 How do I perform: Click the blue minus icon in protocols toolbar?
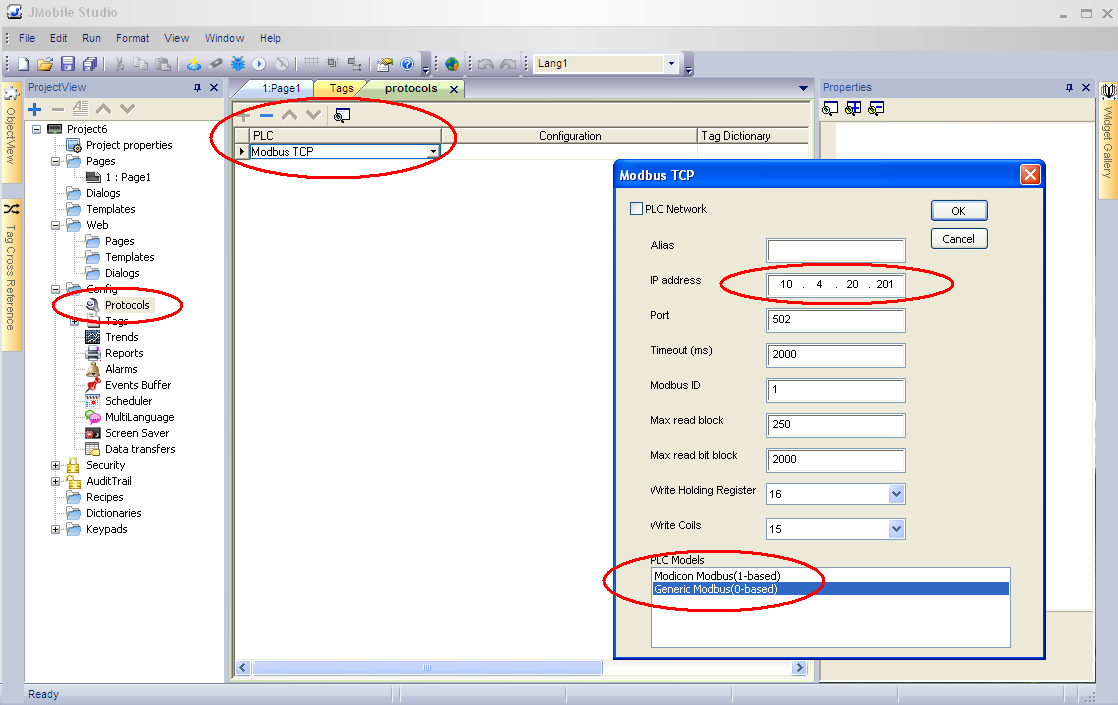(266, 115)
